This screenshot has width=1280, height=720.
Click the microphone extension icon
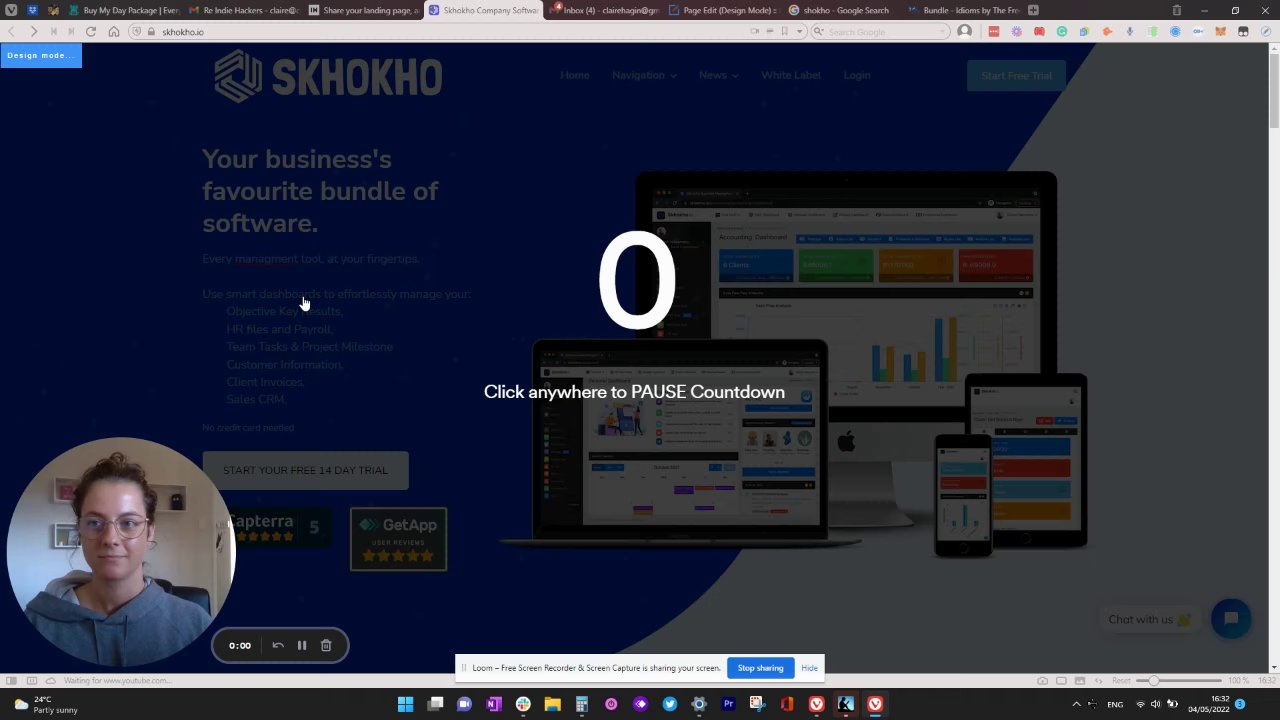(x=1130, y=32)
